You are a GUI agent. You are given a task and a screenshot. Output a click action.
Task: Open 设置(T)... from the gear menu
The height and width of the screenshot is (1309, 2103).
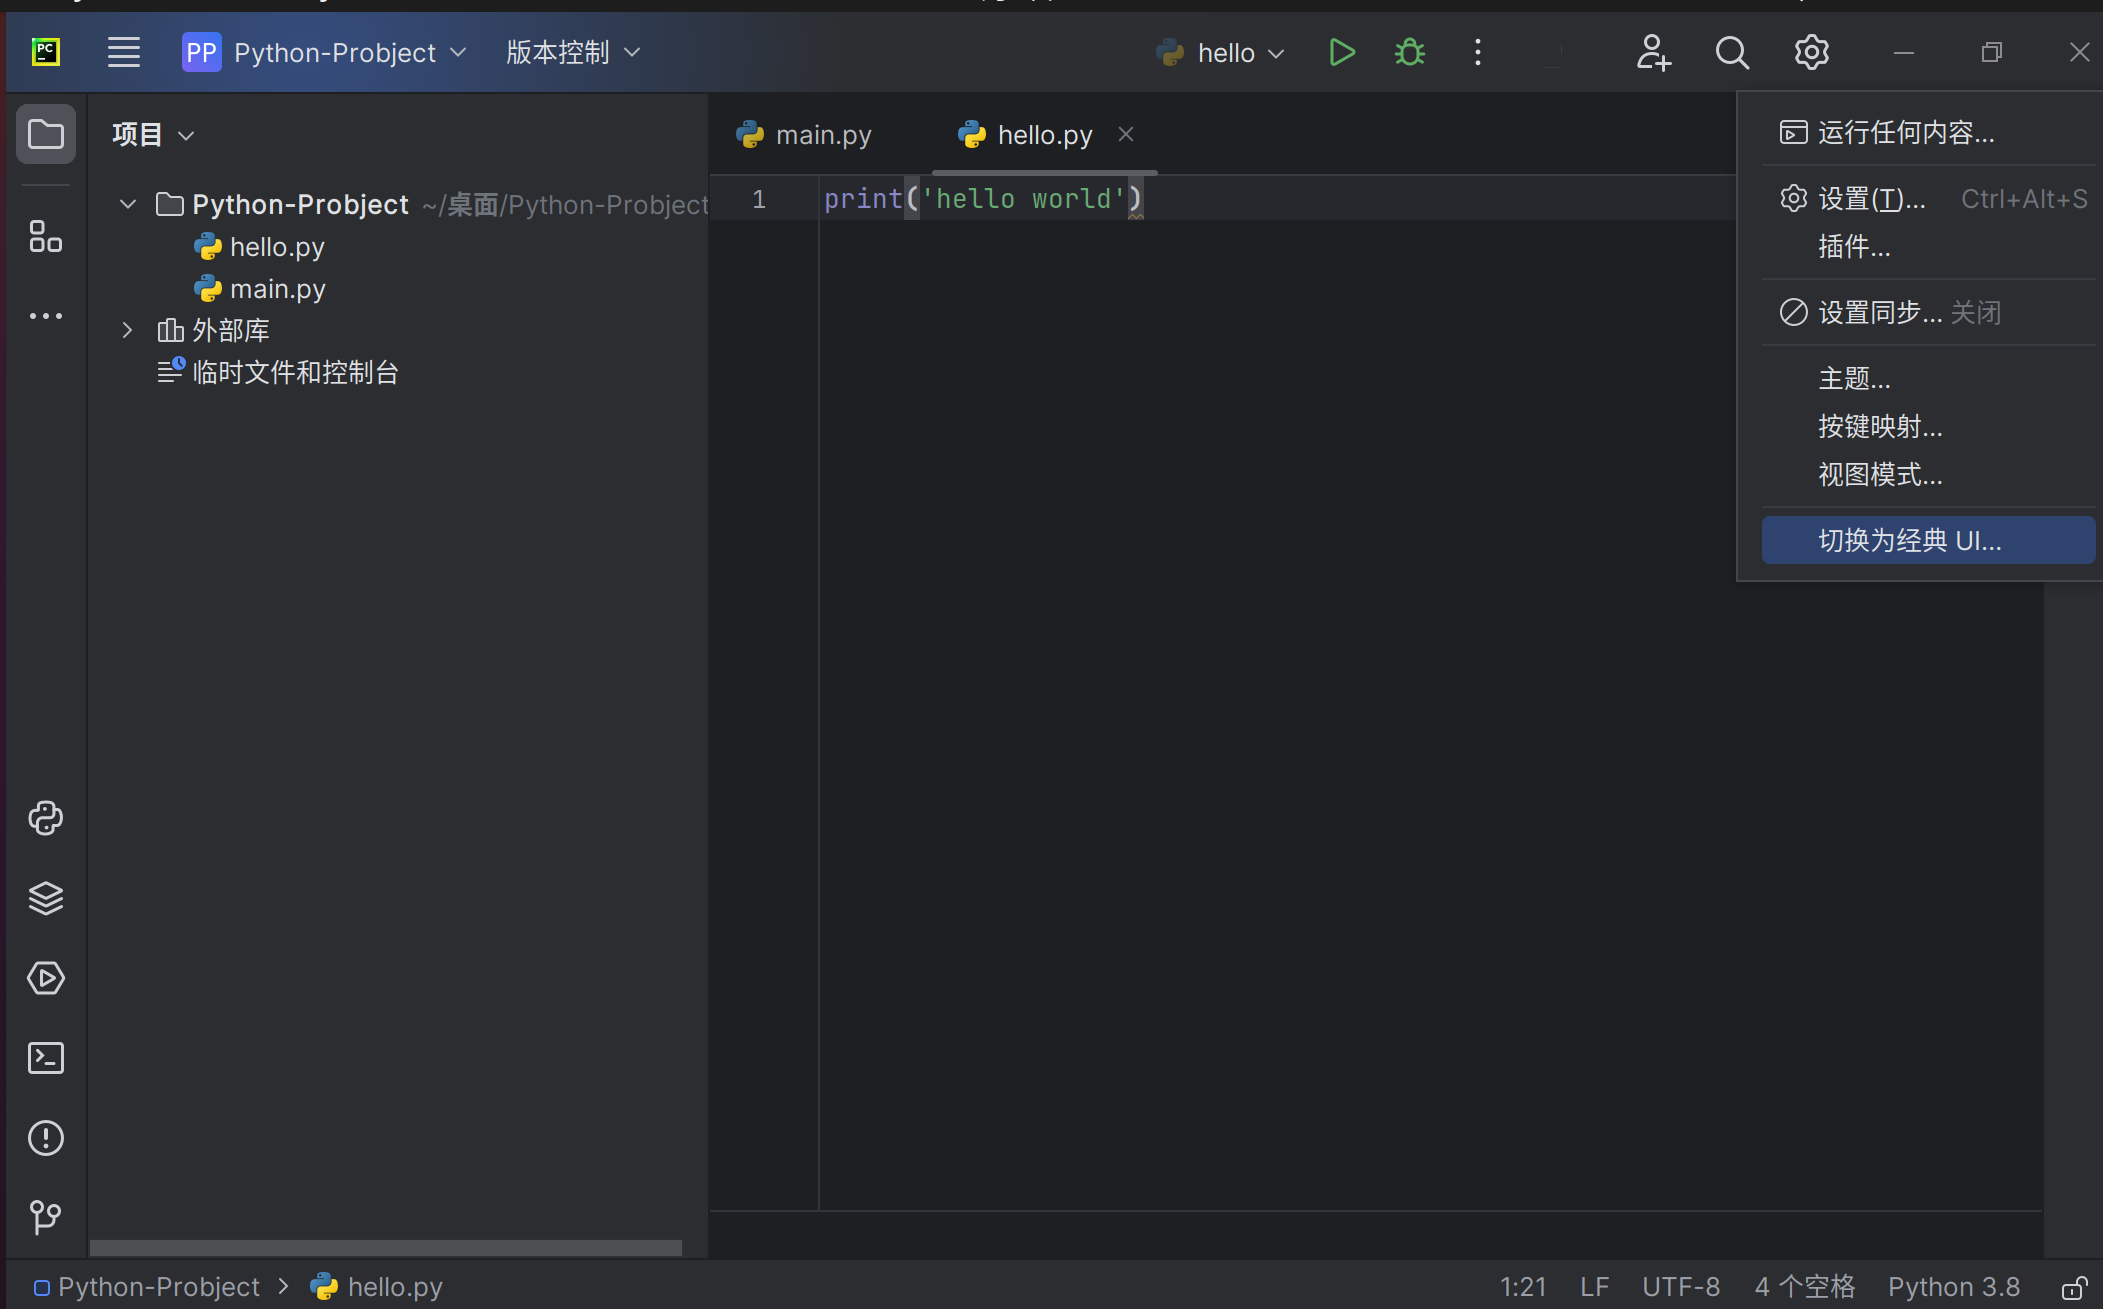[1928, 199]
